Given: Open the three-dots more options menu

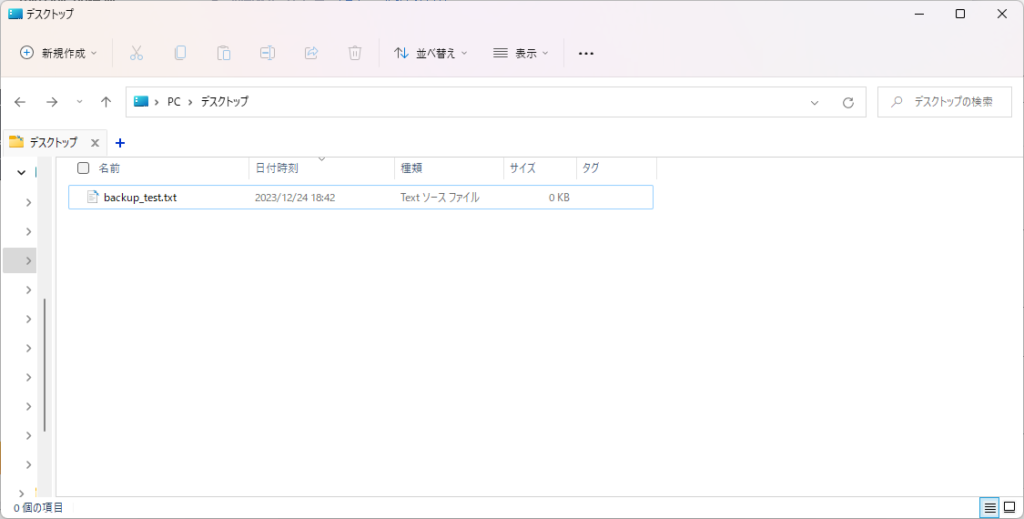Looking at the screenshot, I should tap(587, 53).
